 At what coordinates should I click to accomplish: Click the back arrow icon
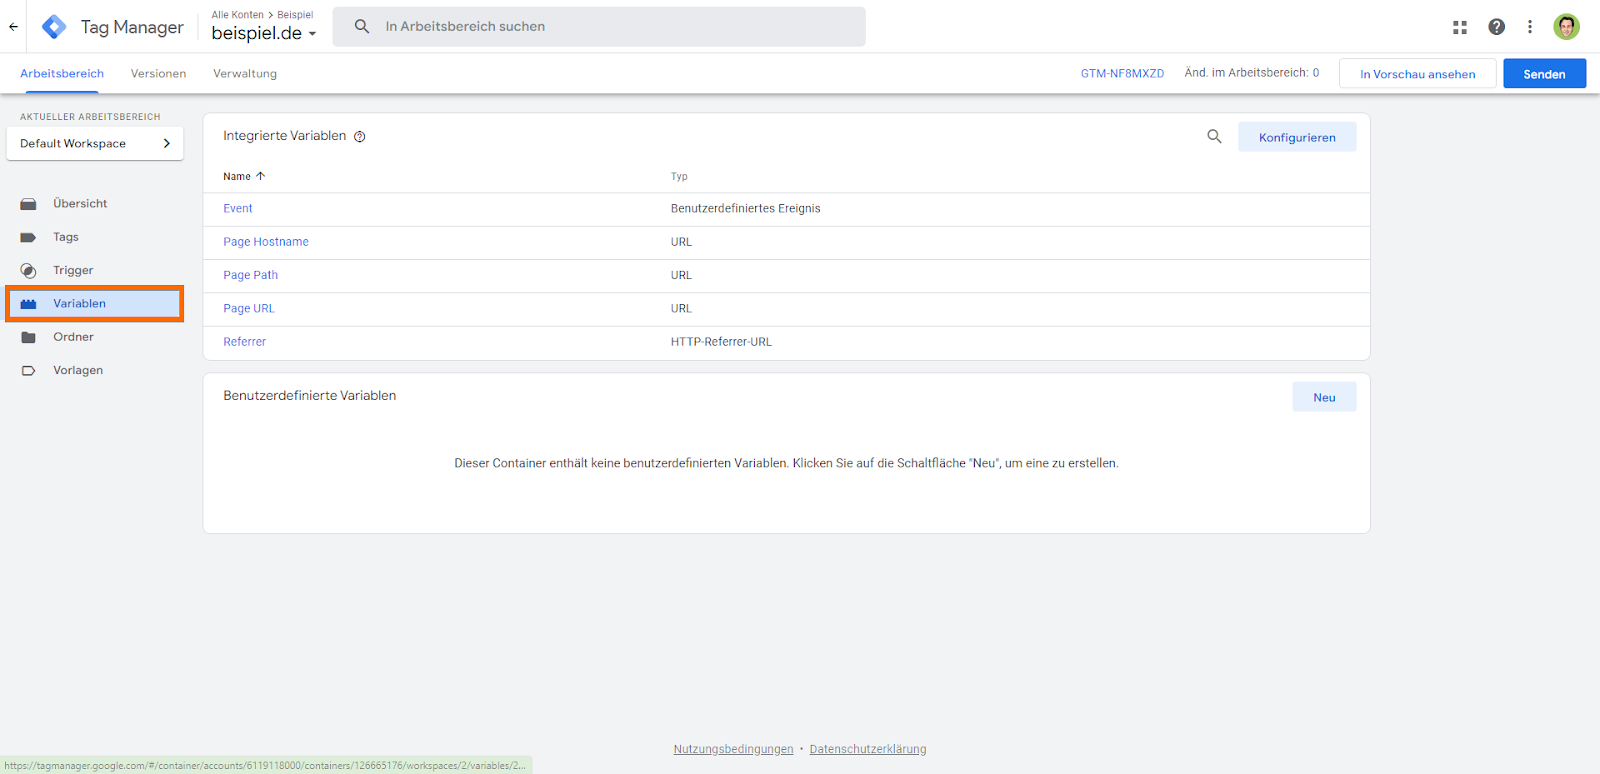pos(13,27)
